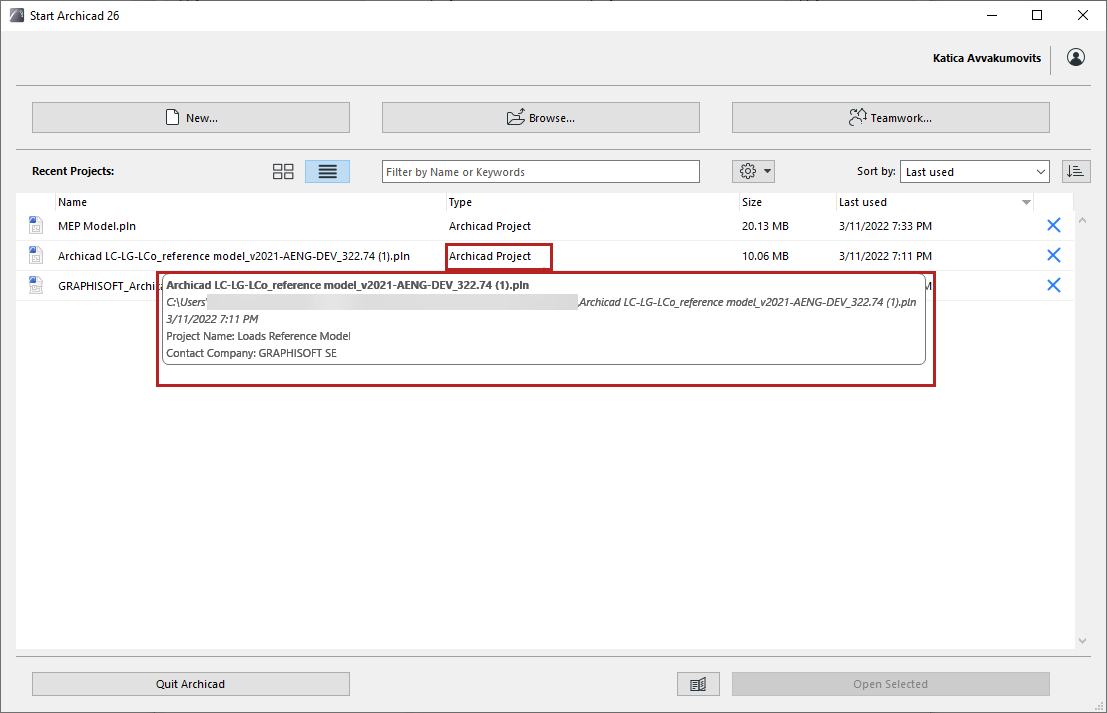Viewport: 1107px width, 713px height.
Task: Click the 20.13 MB size cell
Action: (765, 226)
